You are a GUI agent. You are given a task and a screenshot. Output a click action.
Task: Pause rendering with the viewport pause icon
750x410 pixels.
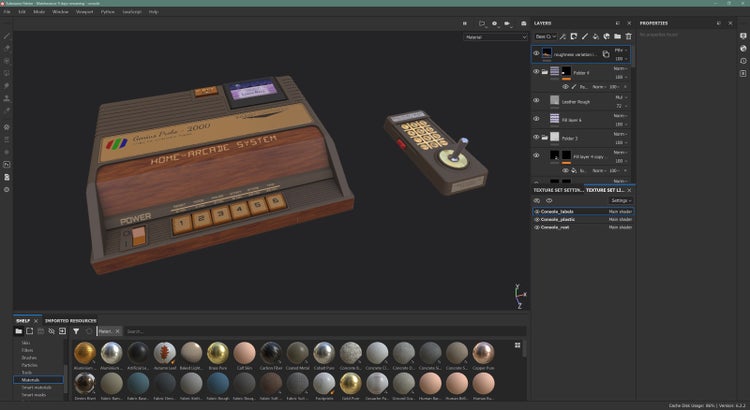[464, 22]
